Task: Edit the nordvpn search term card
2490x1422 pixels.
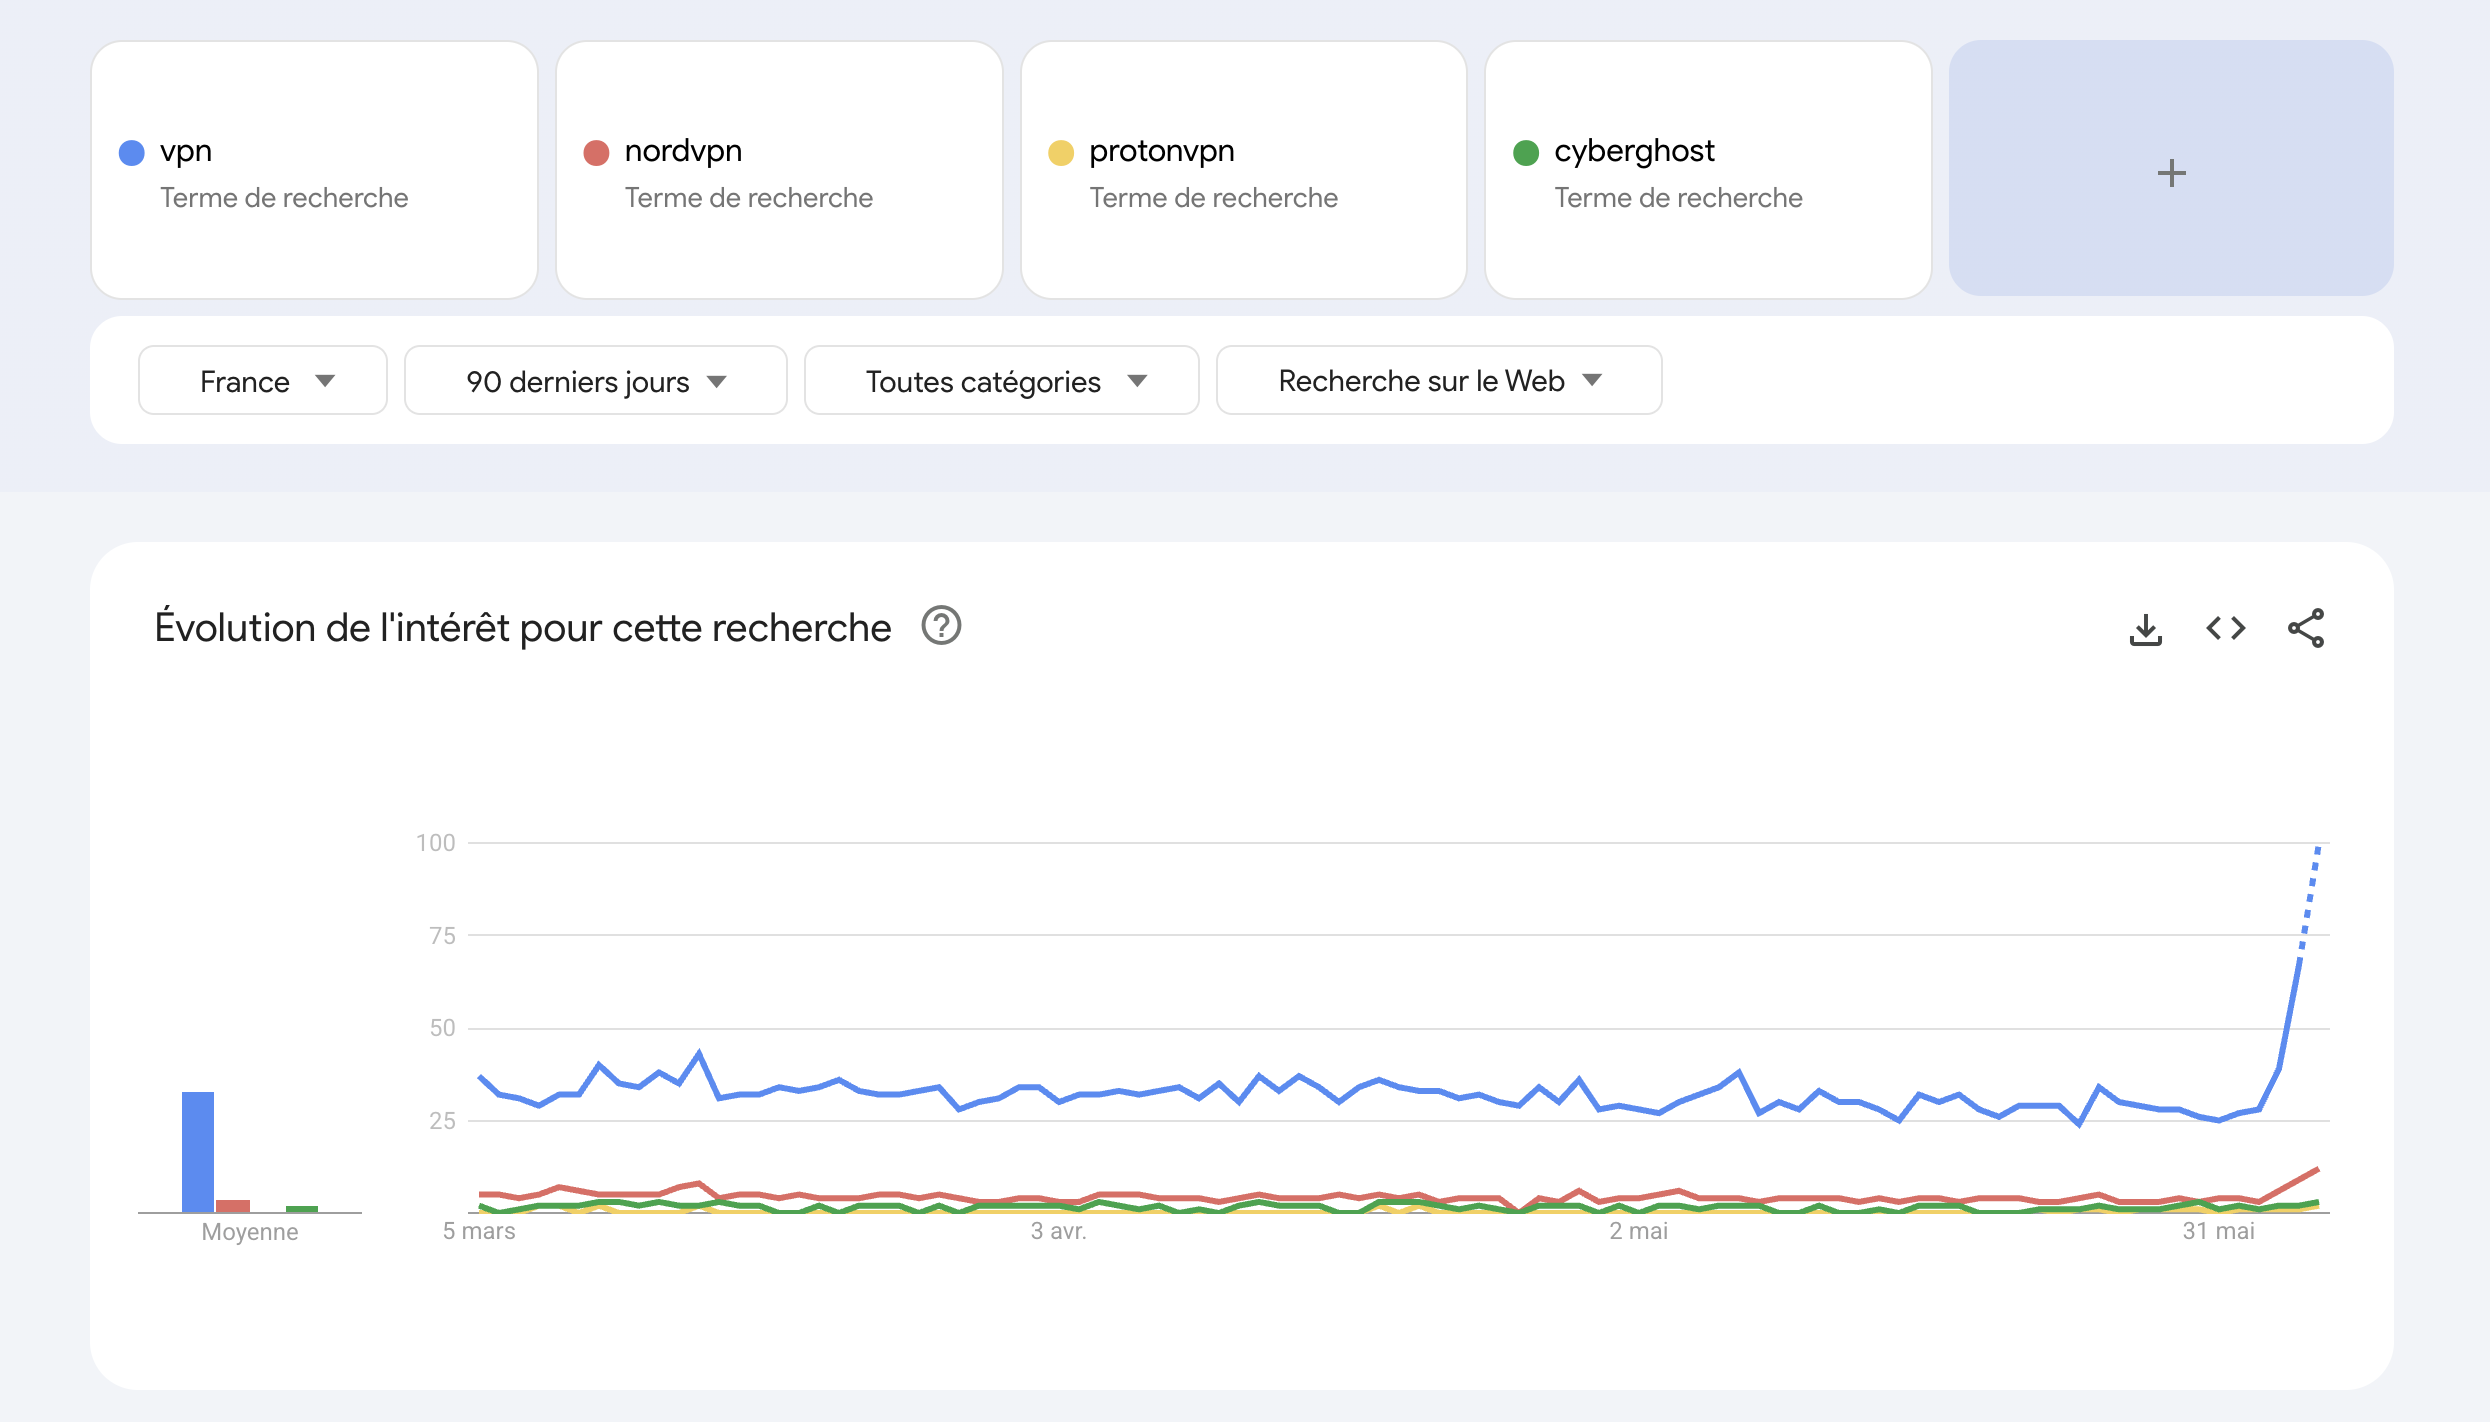Action: point(780,170)
